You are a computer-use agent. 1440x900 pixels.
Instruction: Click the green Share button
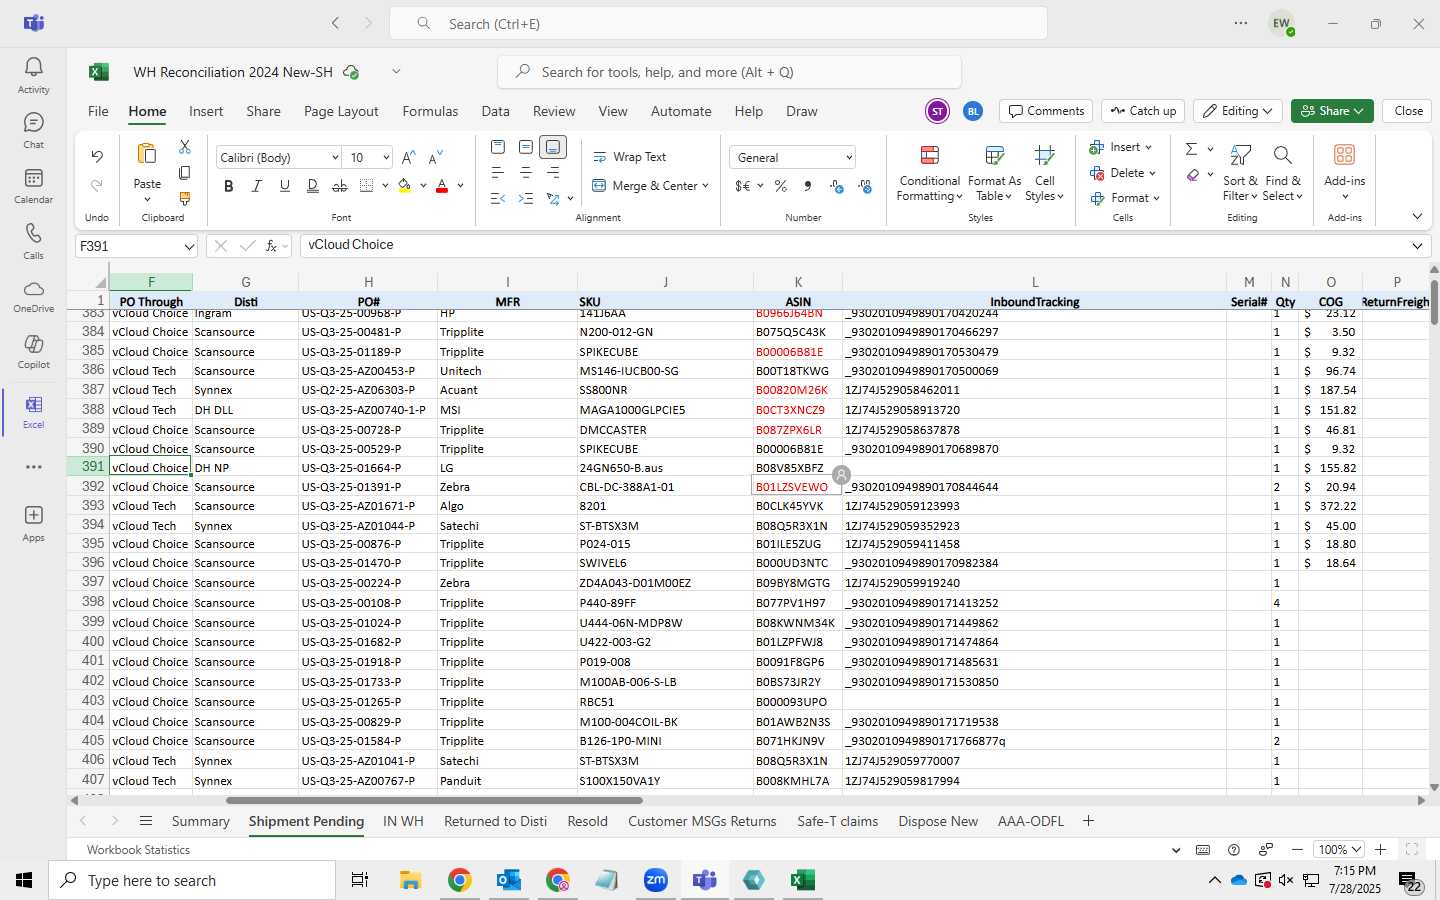pos(1332,111)
